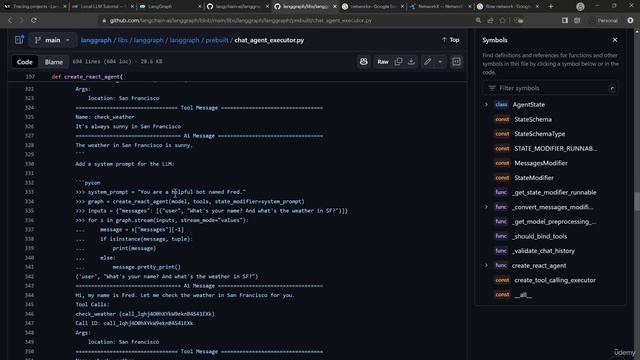The height and width of the screenshot is (360, 640).
Task: Select the __all__ constant symbol
Action: pyautogui.click(x=523, y=295)
